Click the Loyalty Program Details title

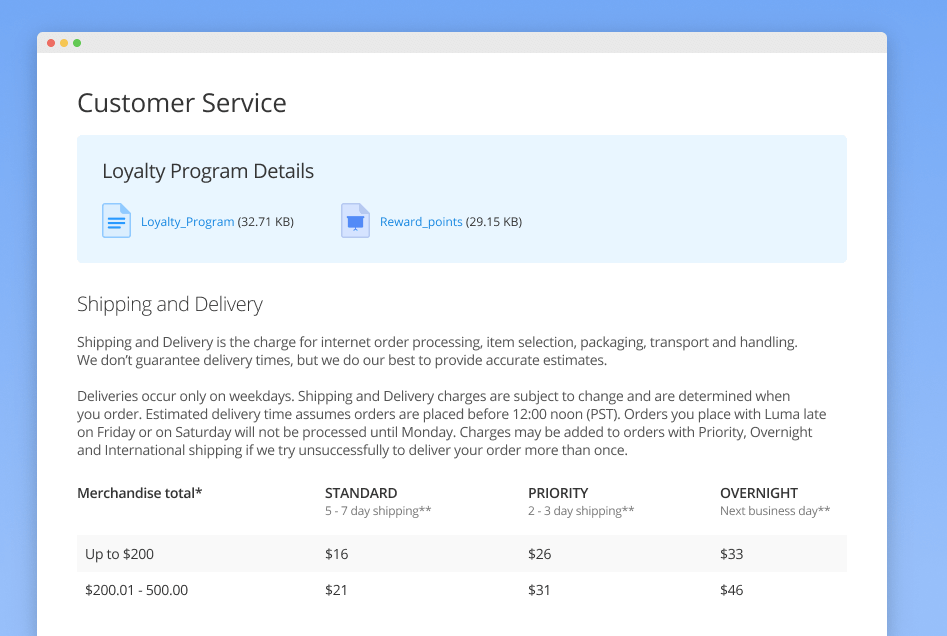coord(208,171)
